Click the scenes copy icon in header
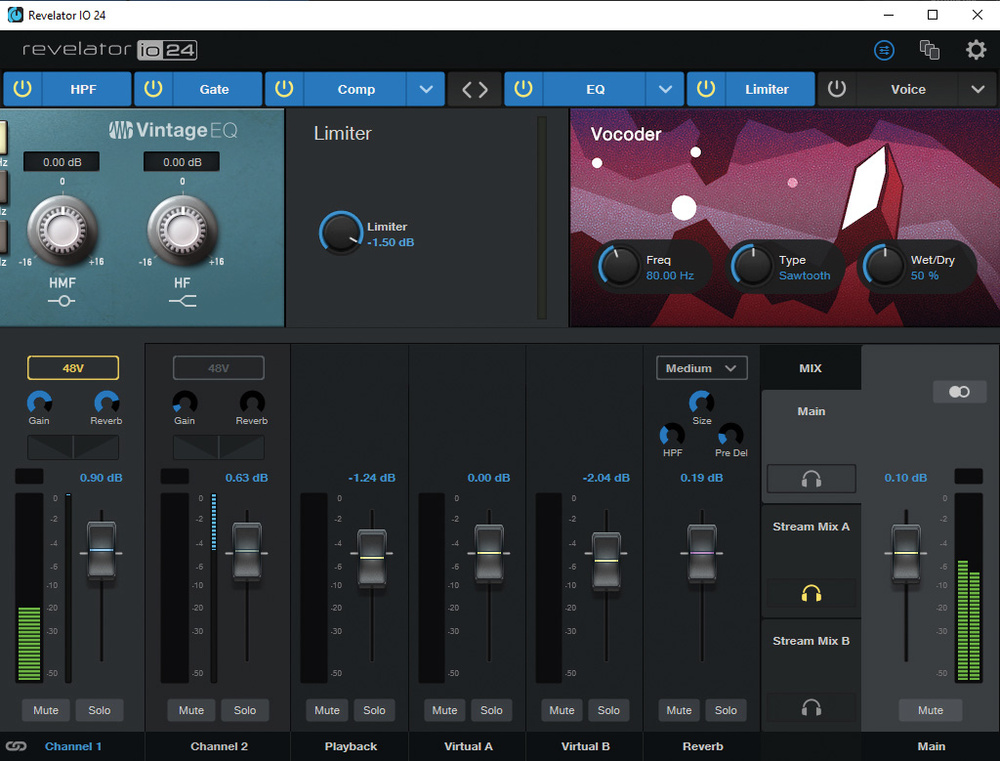Image resolution: width=1000 pixels, height=761 pixels. [x=930, y=50]
